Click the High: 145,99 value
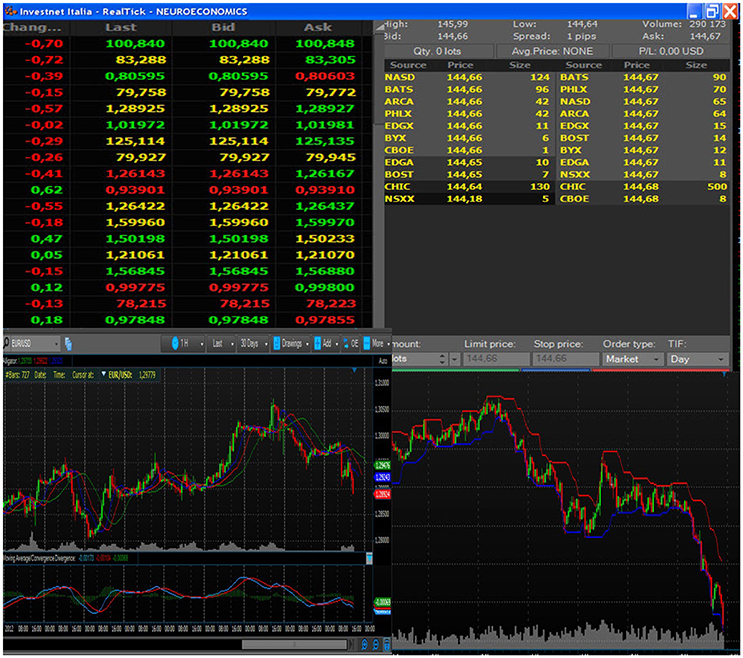743x658 pixels. click(452, 24)
